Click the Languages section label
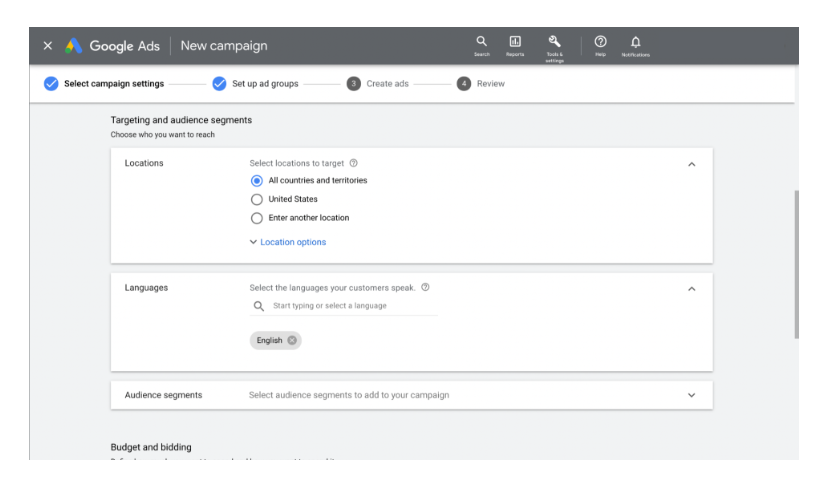 [146, 287]
